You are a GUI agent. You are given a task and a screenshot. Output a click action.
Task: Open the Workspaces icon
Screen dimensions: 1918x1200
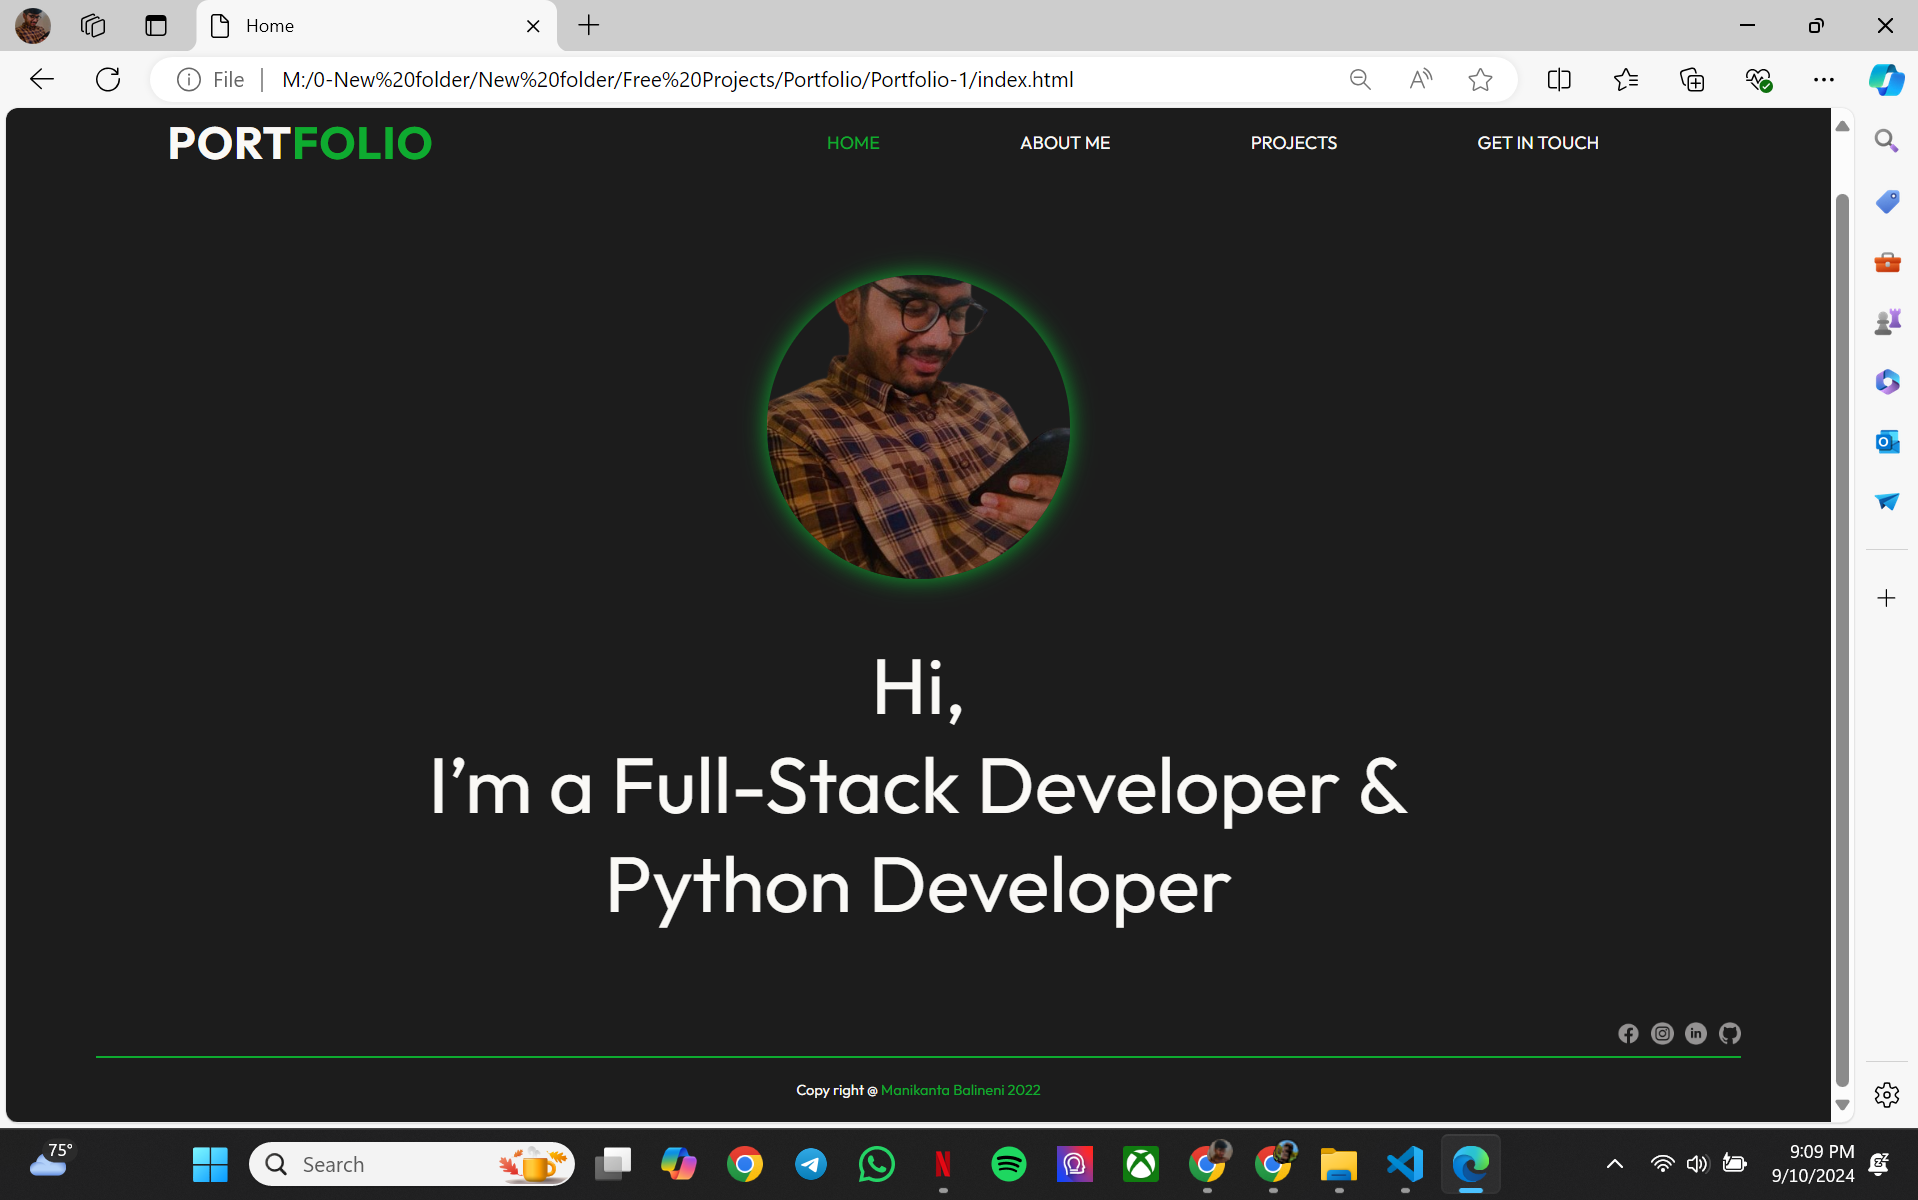[x=93, y=26]
